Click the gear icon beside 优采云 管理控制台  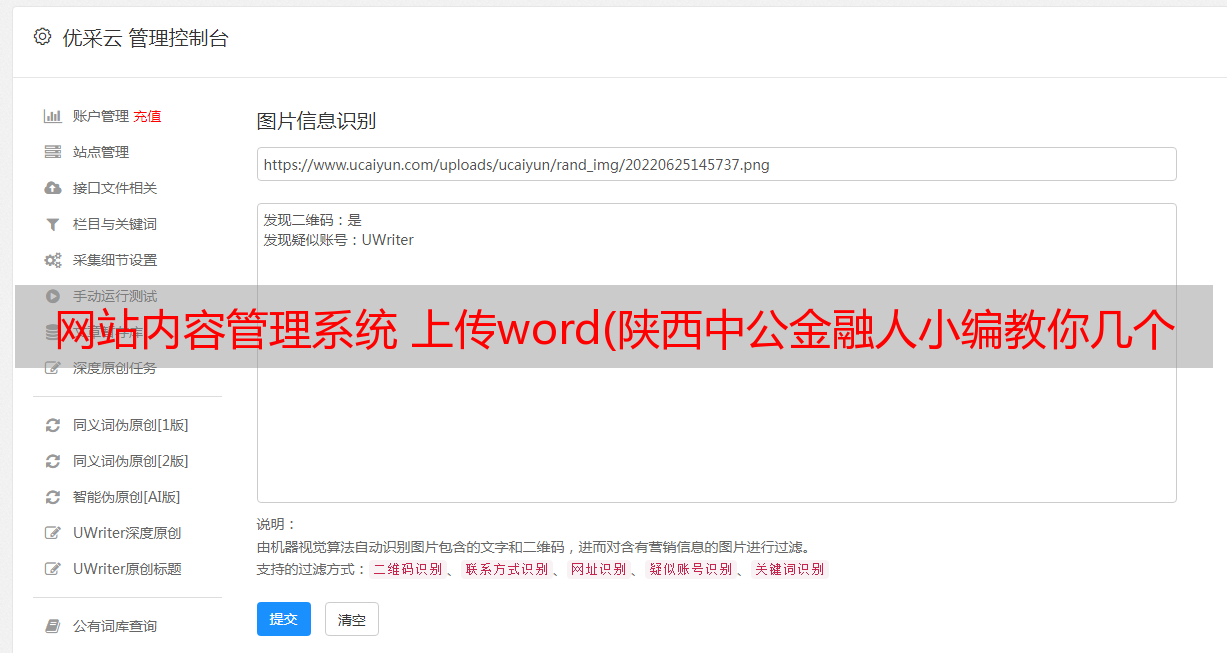(x=42, y=37)
